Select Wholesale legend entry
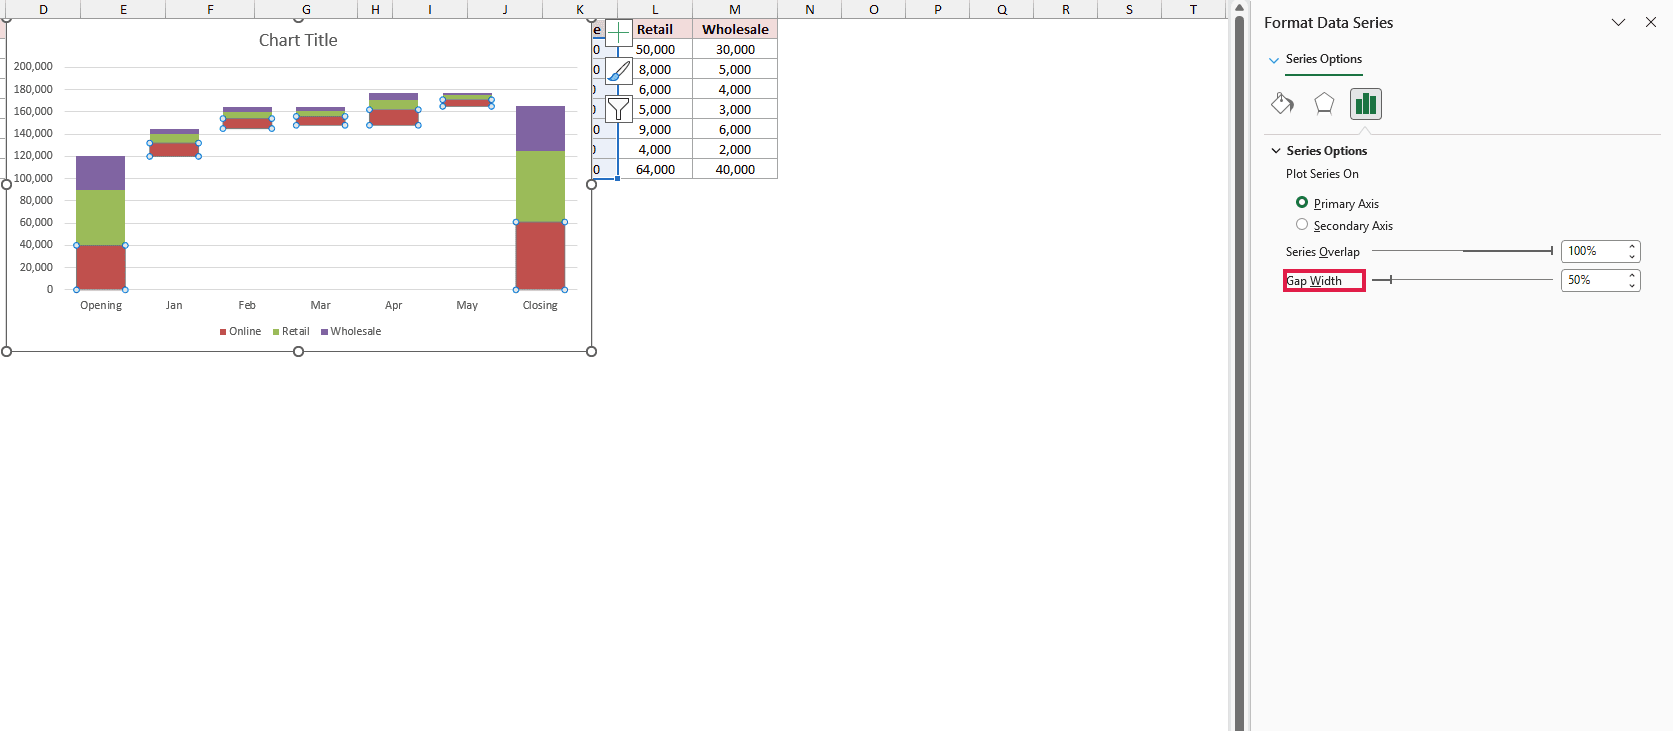The height and width of the screenshot is (731, 1673). coord(351,332)
